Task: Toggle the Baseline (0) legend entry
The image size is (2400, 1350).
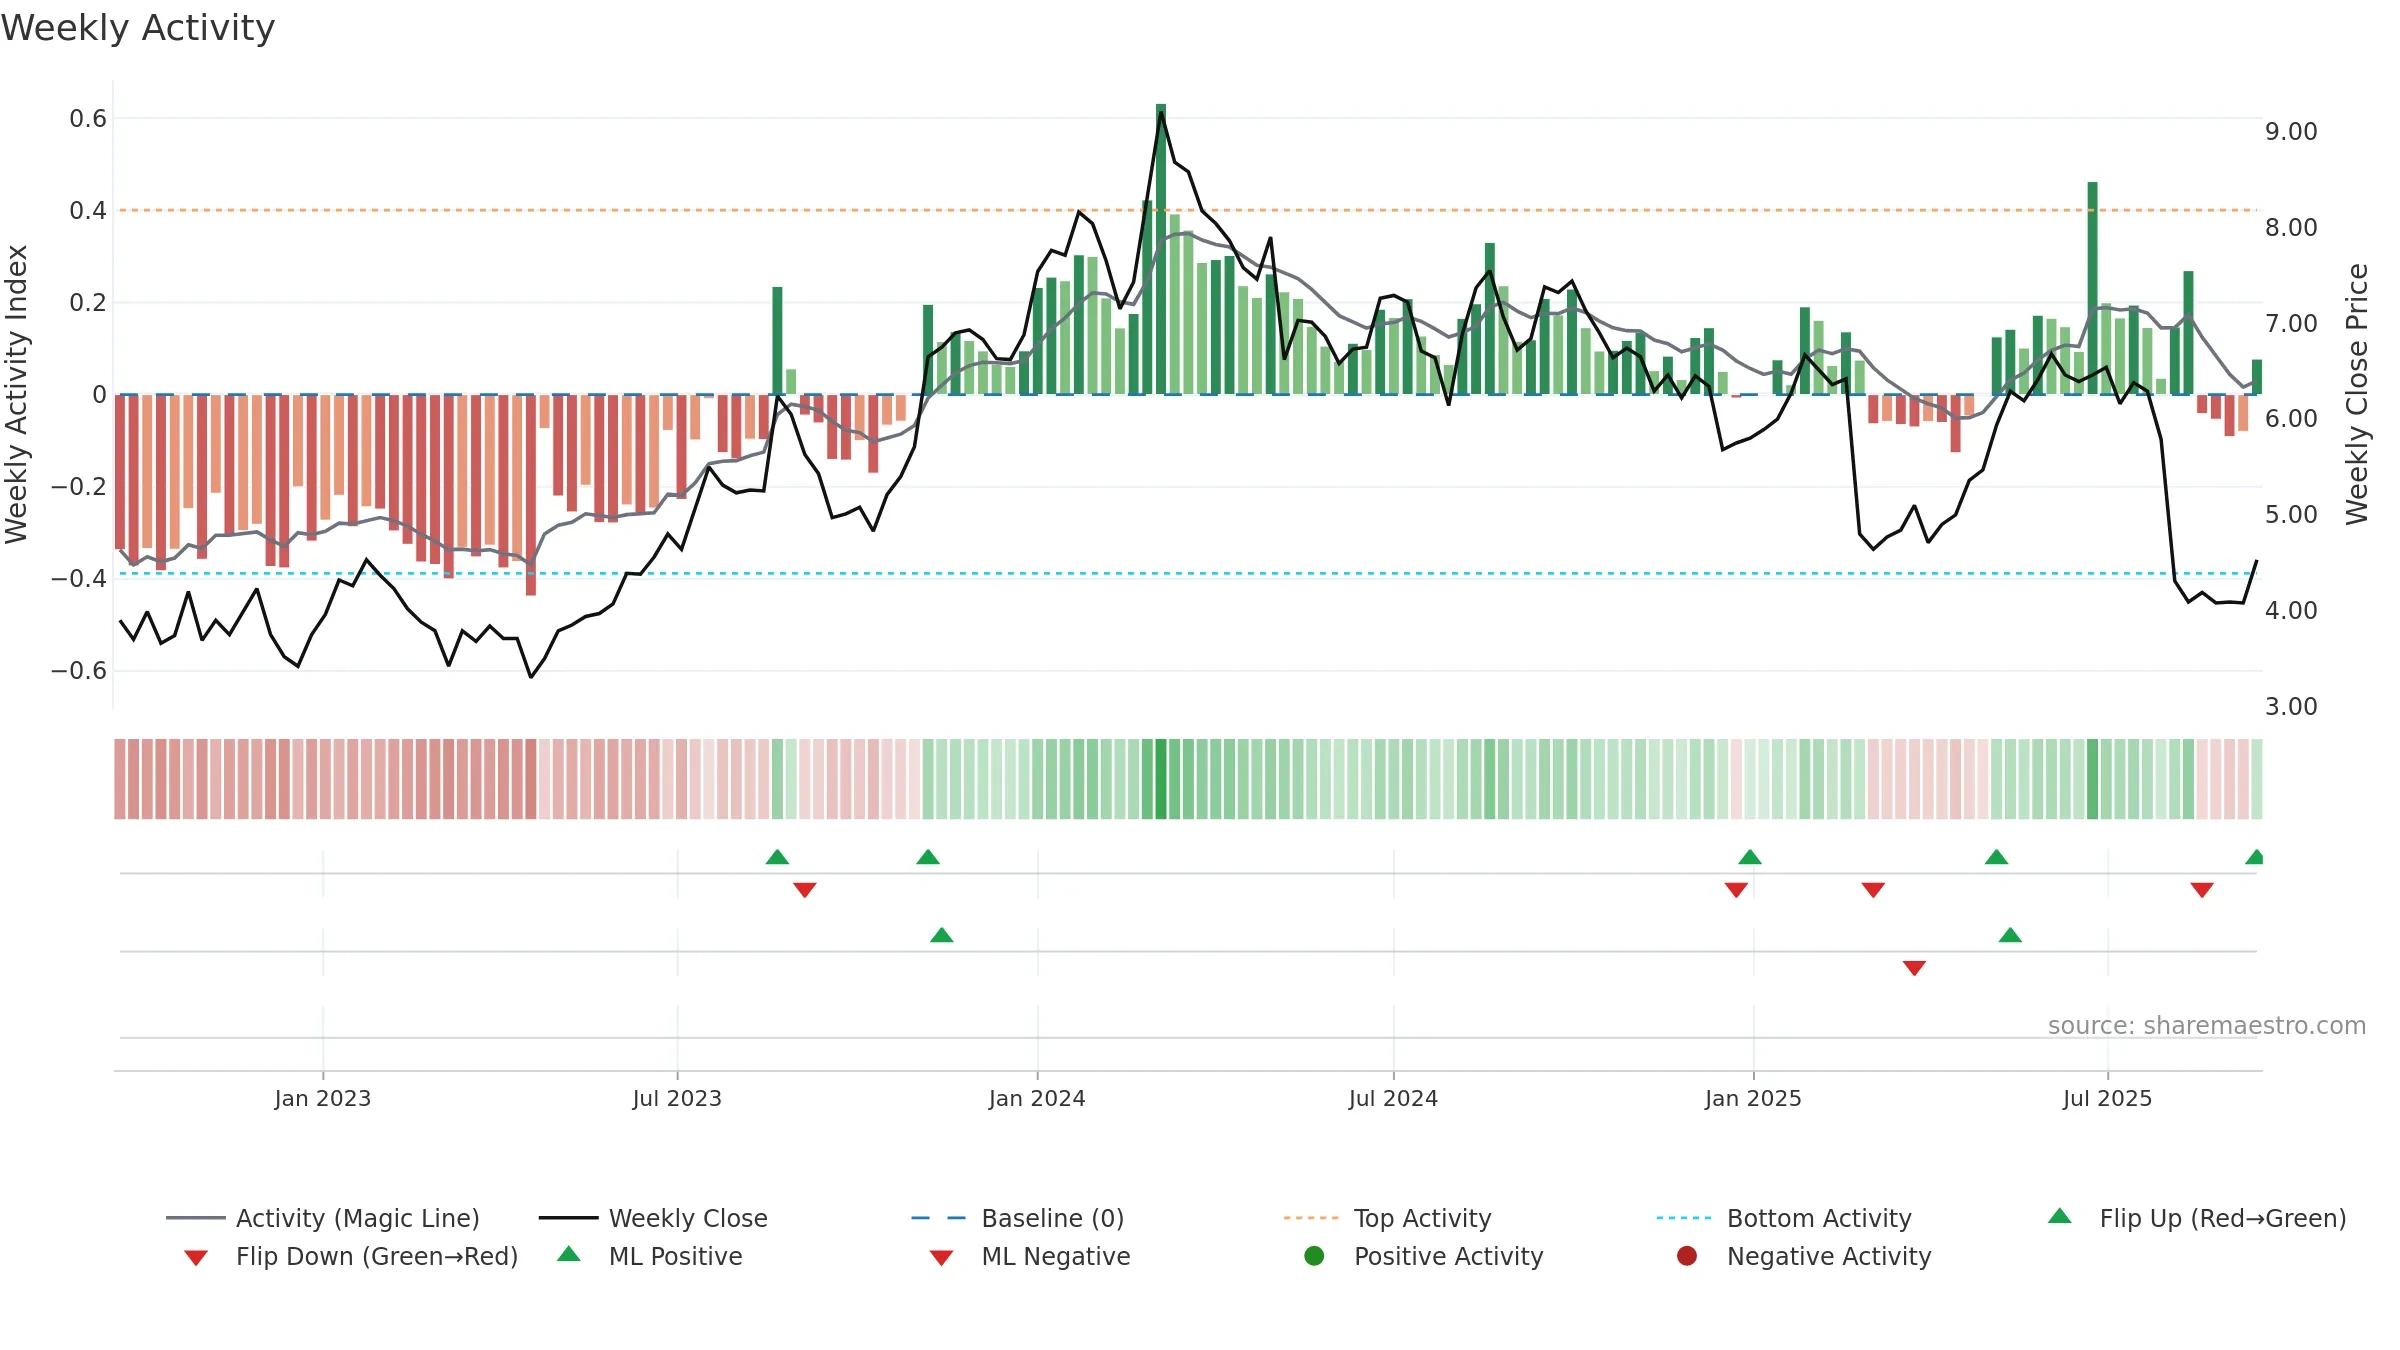Action: pyautogui.click(x=1018, y=1218)
